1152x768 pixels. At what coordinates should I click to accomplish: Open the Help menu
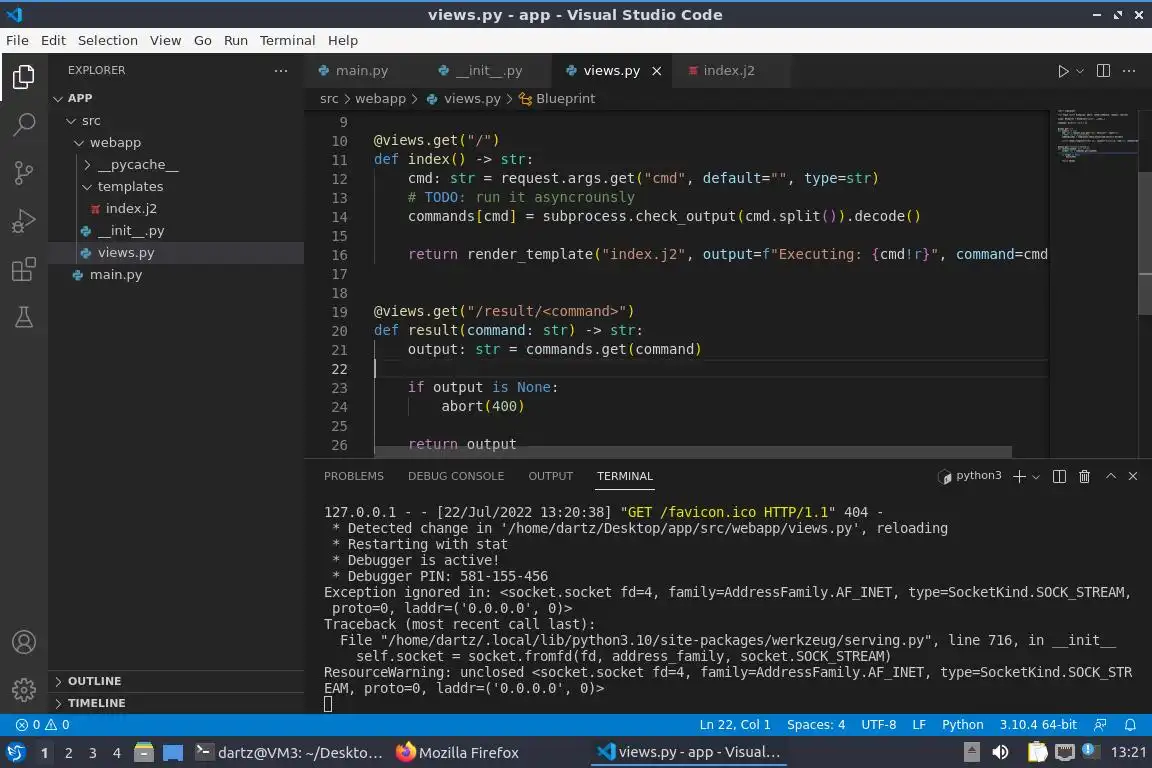click(x=342, y=40)
